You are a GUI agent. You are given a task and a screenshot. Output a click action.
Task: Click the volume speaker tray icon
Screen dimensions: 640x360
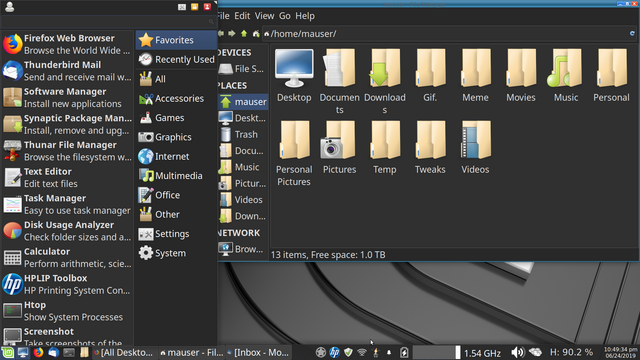518,352
